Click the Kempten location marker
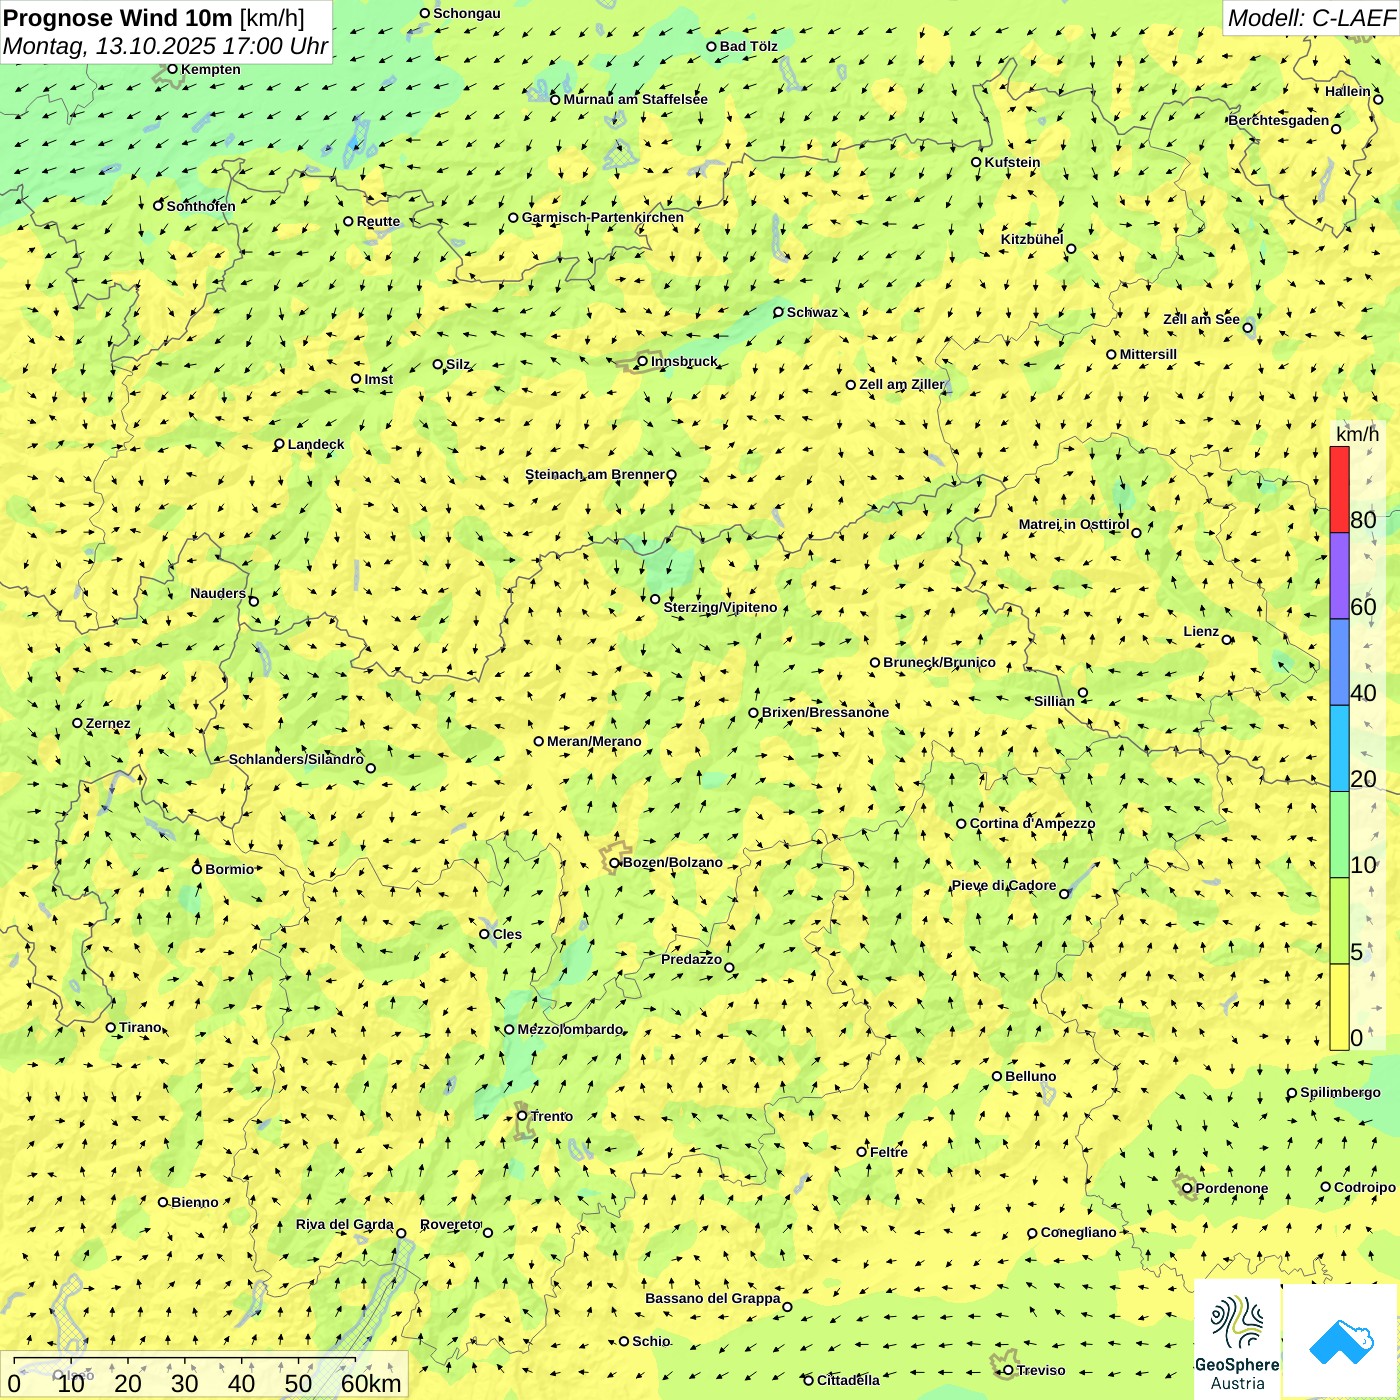This screenshot has height=1400, width=1400. tap(172, 69)
